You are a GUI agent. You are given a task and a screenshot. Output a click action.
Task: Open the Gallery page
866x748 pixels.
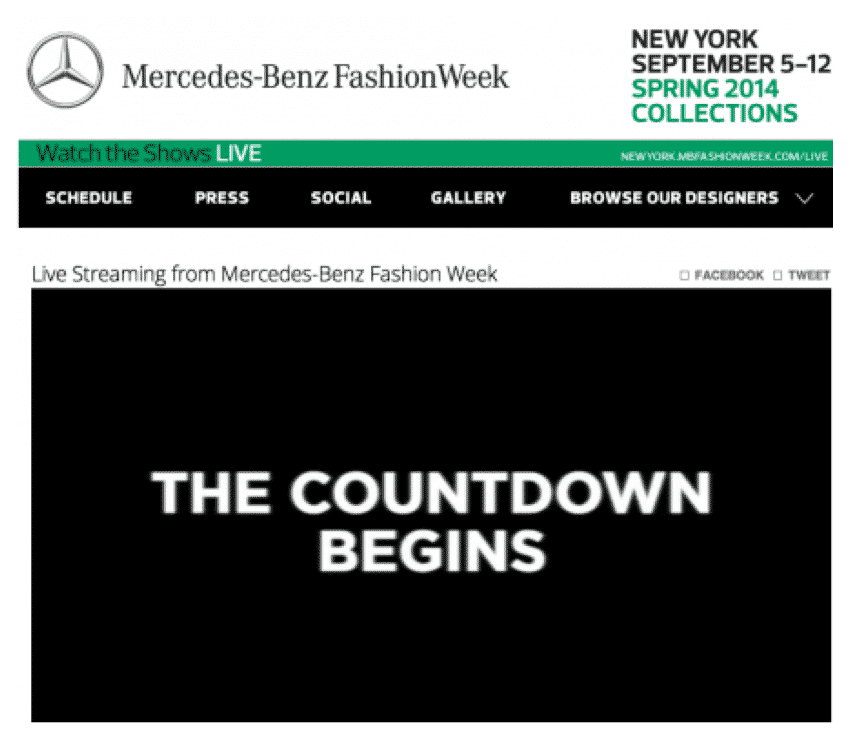click(x=468, y=198)
